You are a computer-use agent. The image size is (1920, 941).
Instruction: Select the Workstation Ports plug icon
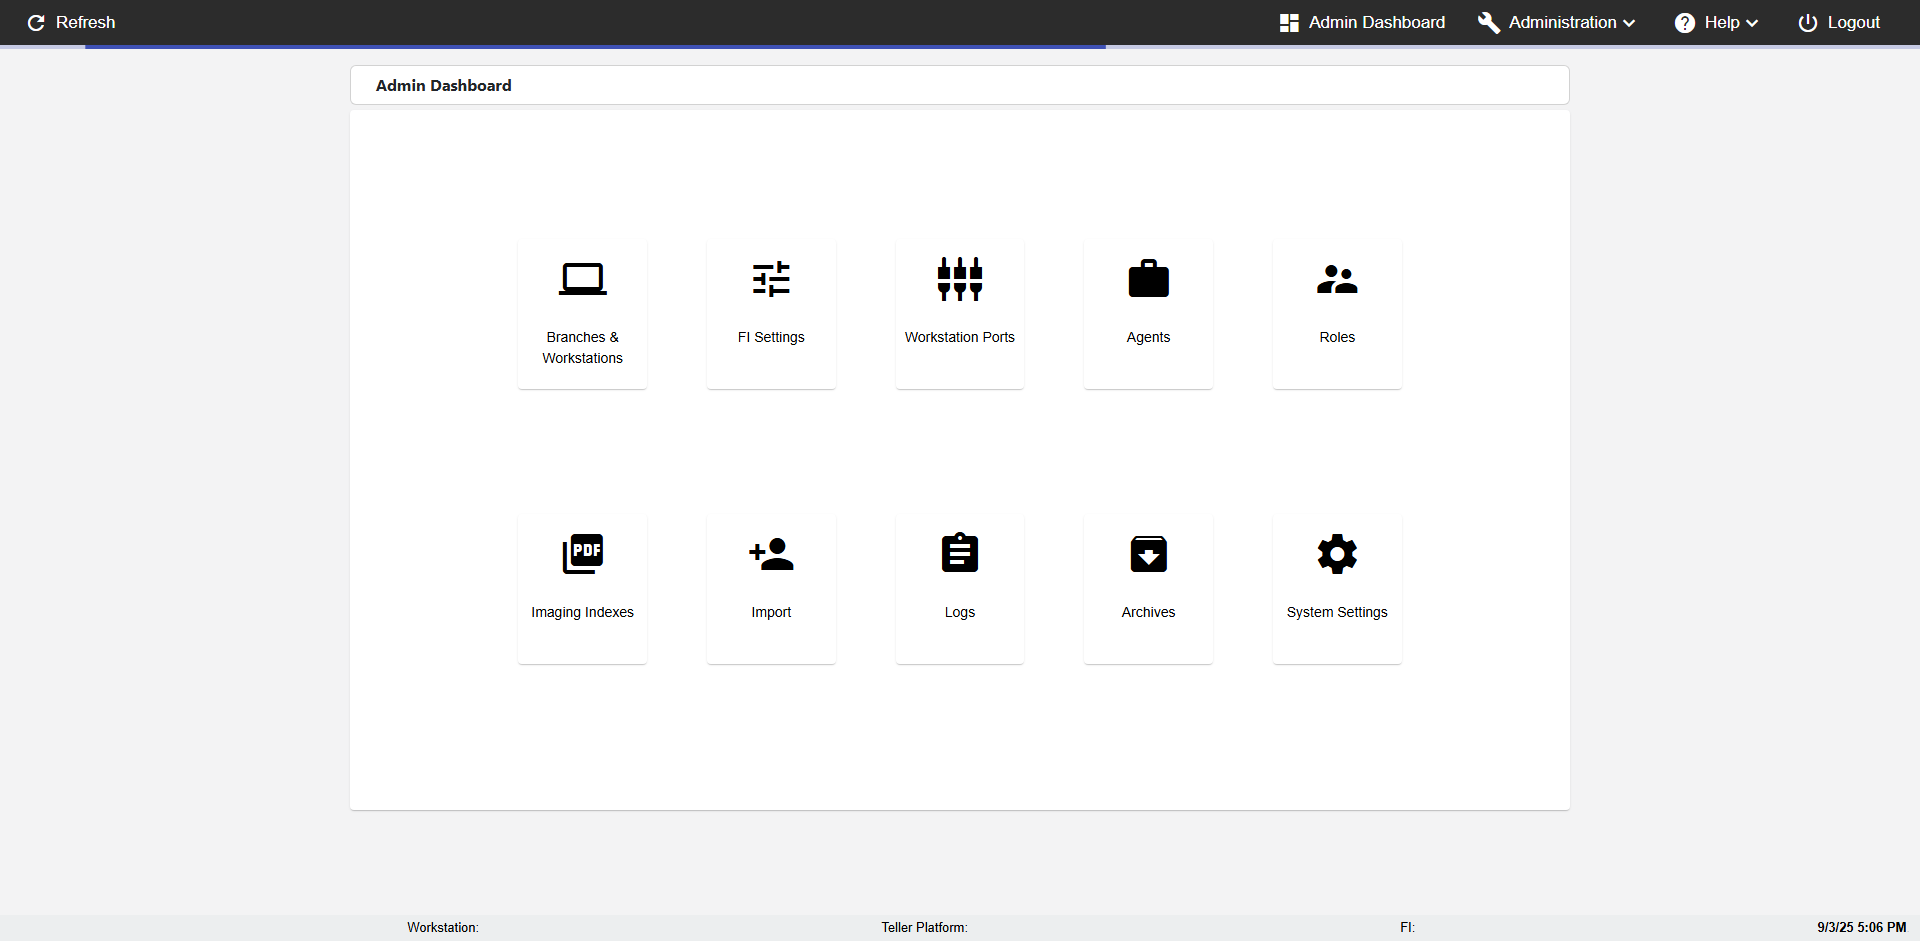(x=960, y=279)
